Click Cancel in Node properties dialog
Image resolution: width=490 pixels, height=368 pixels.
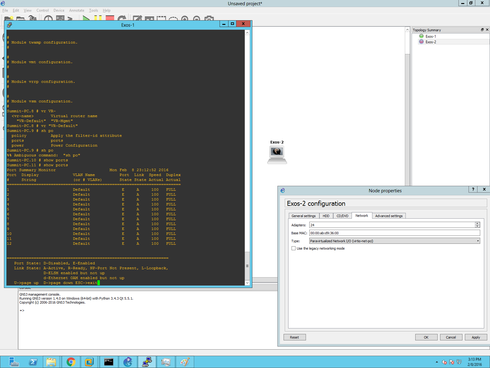451,337
